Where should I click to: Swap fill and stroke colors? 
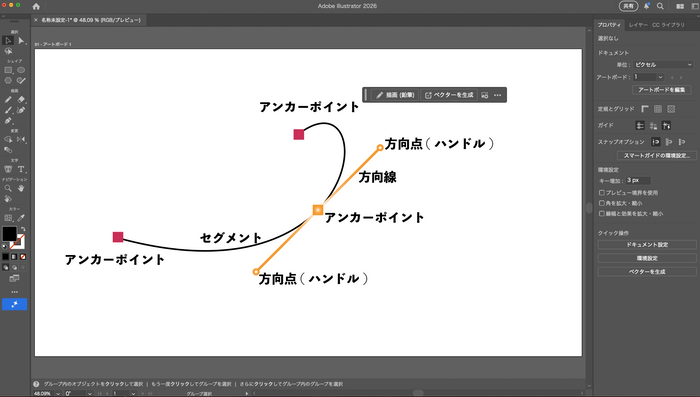pos(23,229)
